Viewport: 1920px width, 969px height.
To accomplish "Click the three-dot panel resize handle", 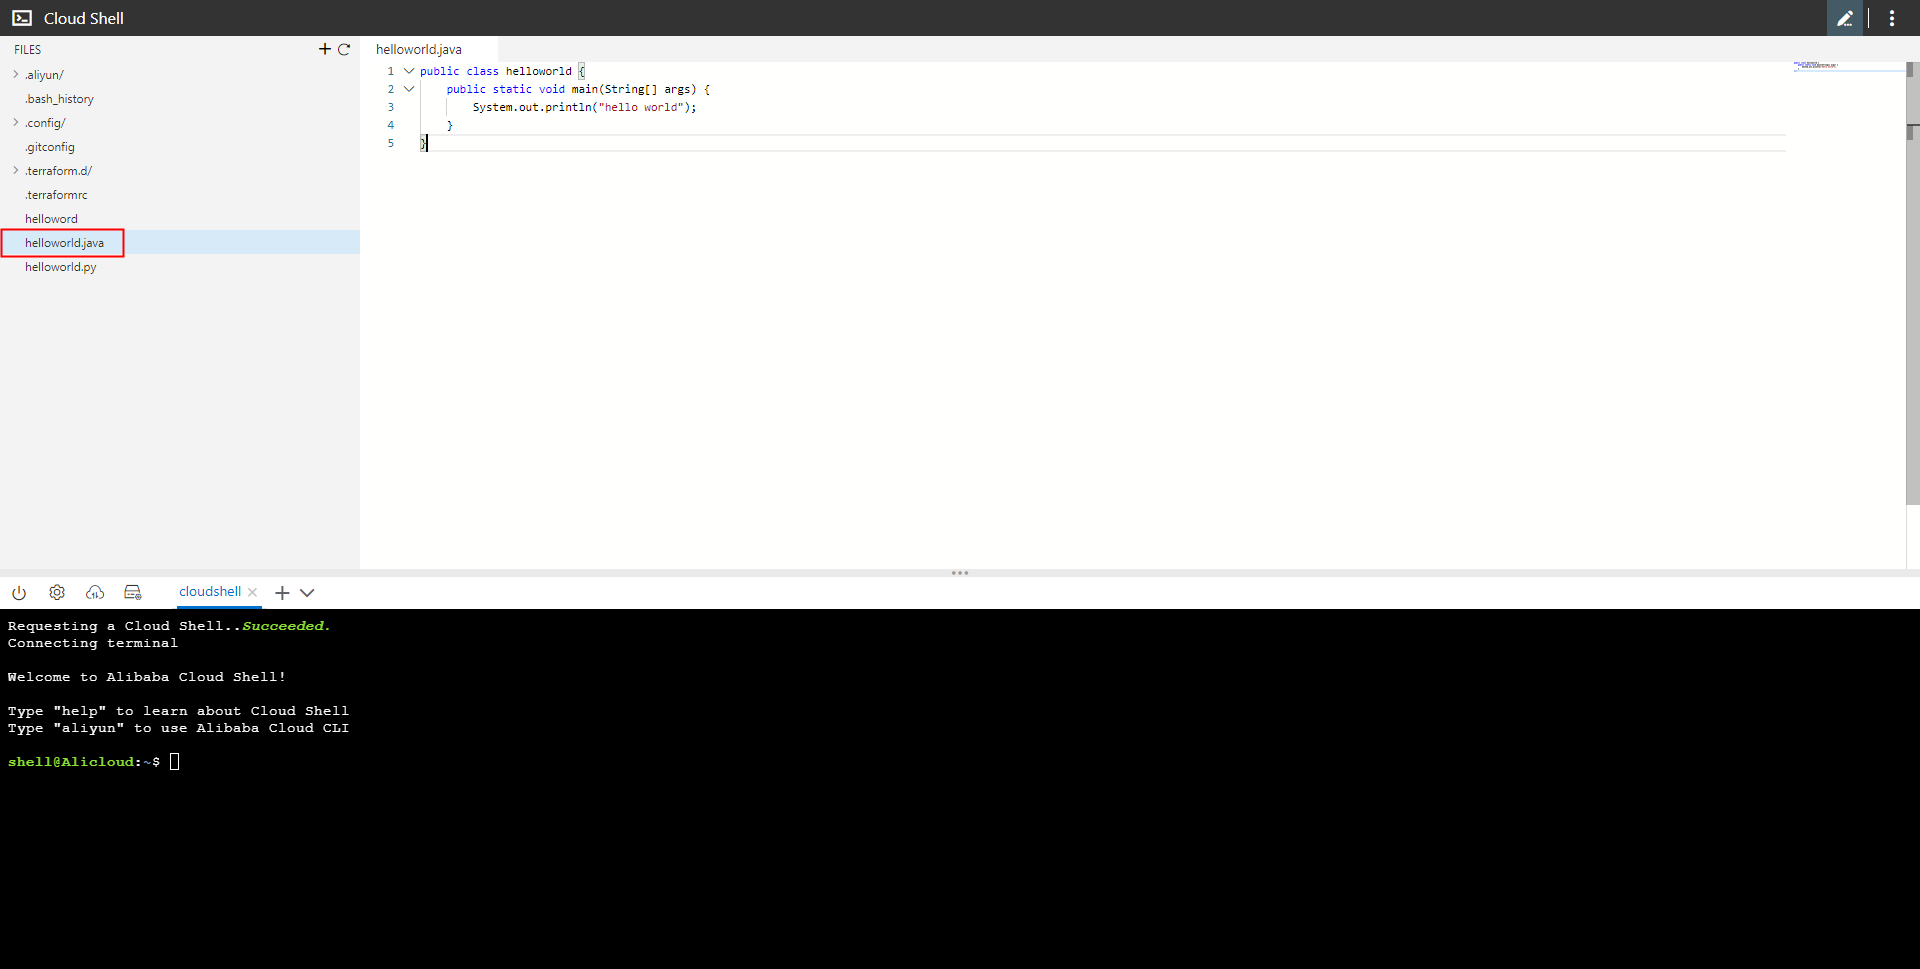I will (960, 573).
